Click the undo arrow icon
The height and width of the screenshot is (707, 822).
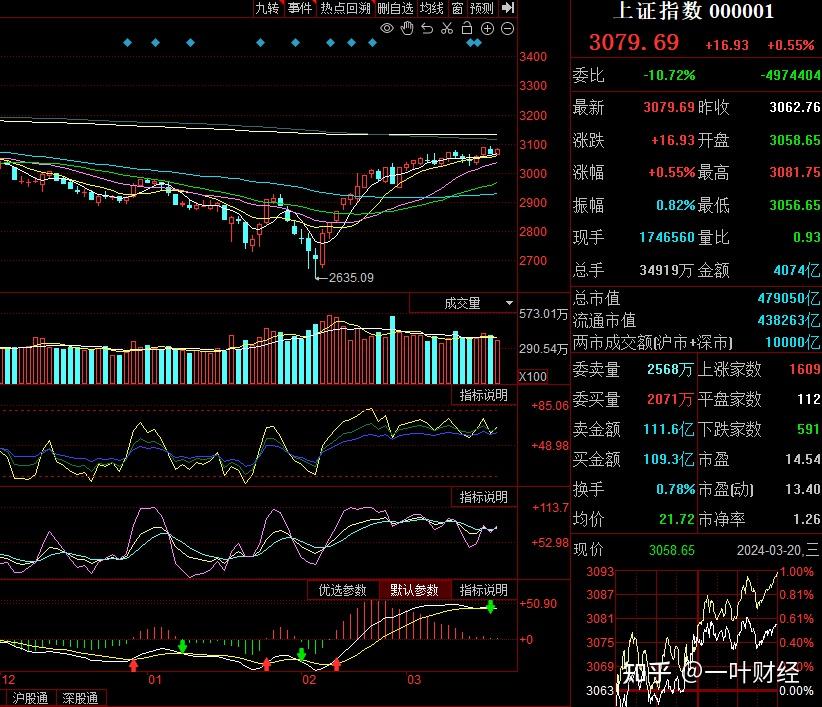point(428,29)
